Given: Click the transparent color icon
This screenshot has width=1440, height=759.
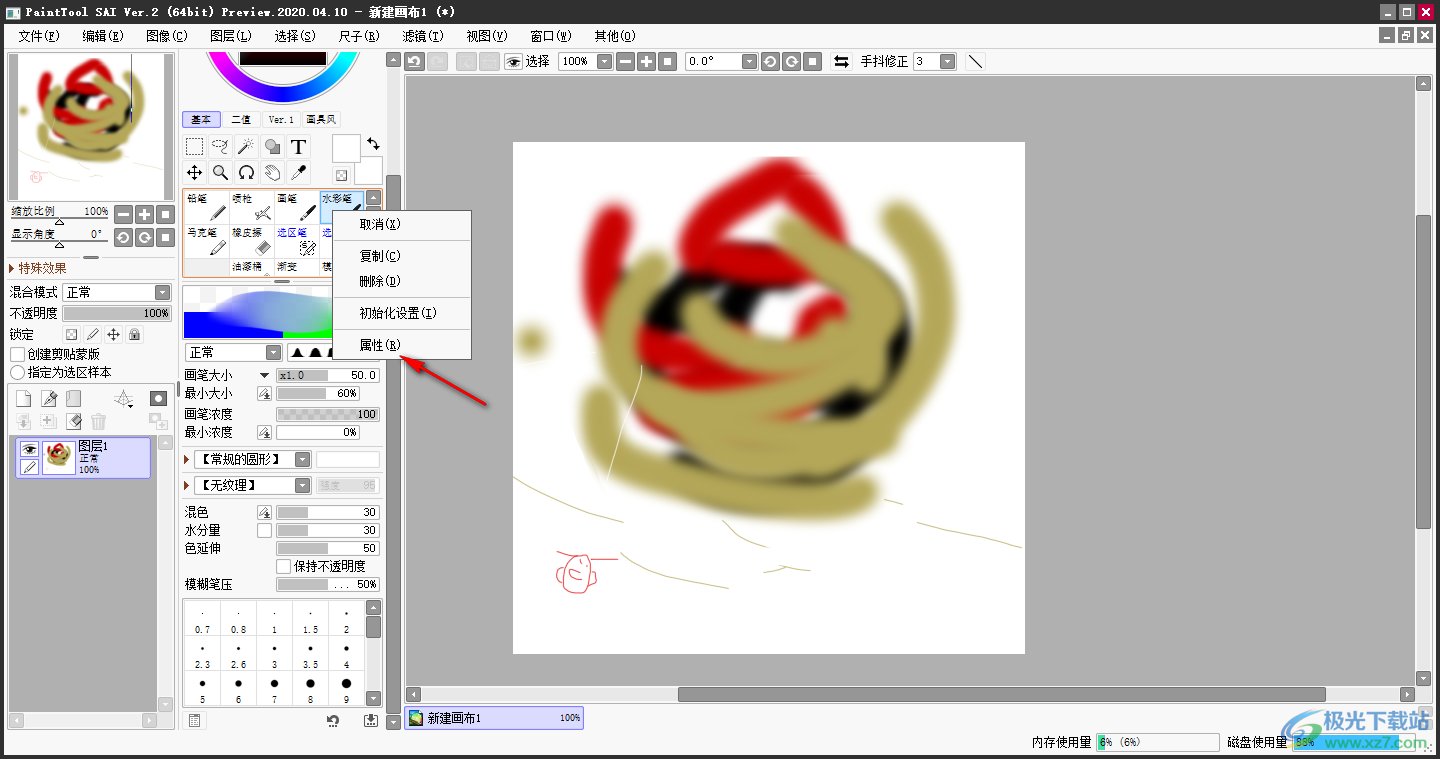Looking at the screenshot, I should pyautogui.click(x=341, y=175).
